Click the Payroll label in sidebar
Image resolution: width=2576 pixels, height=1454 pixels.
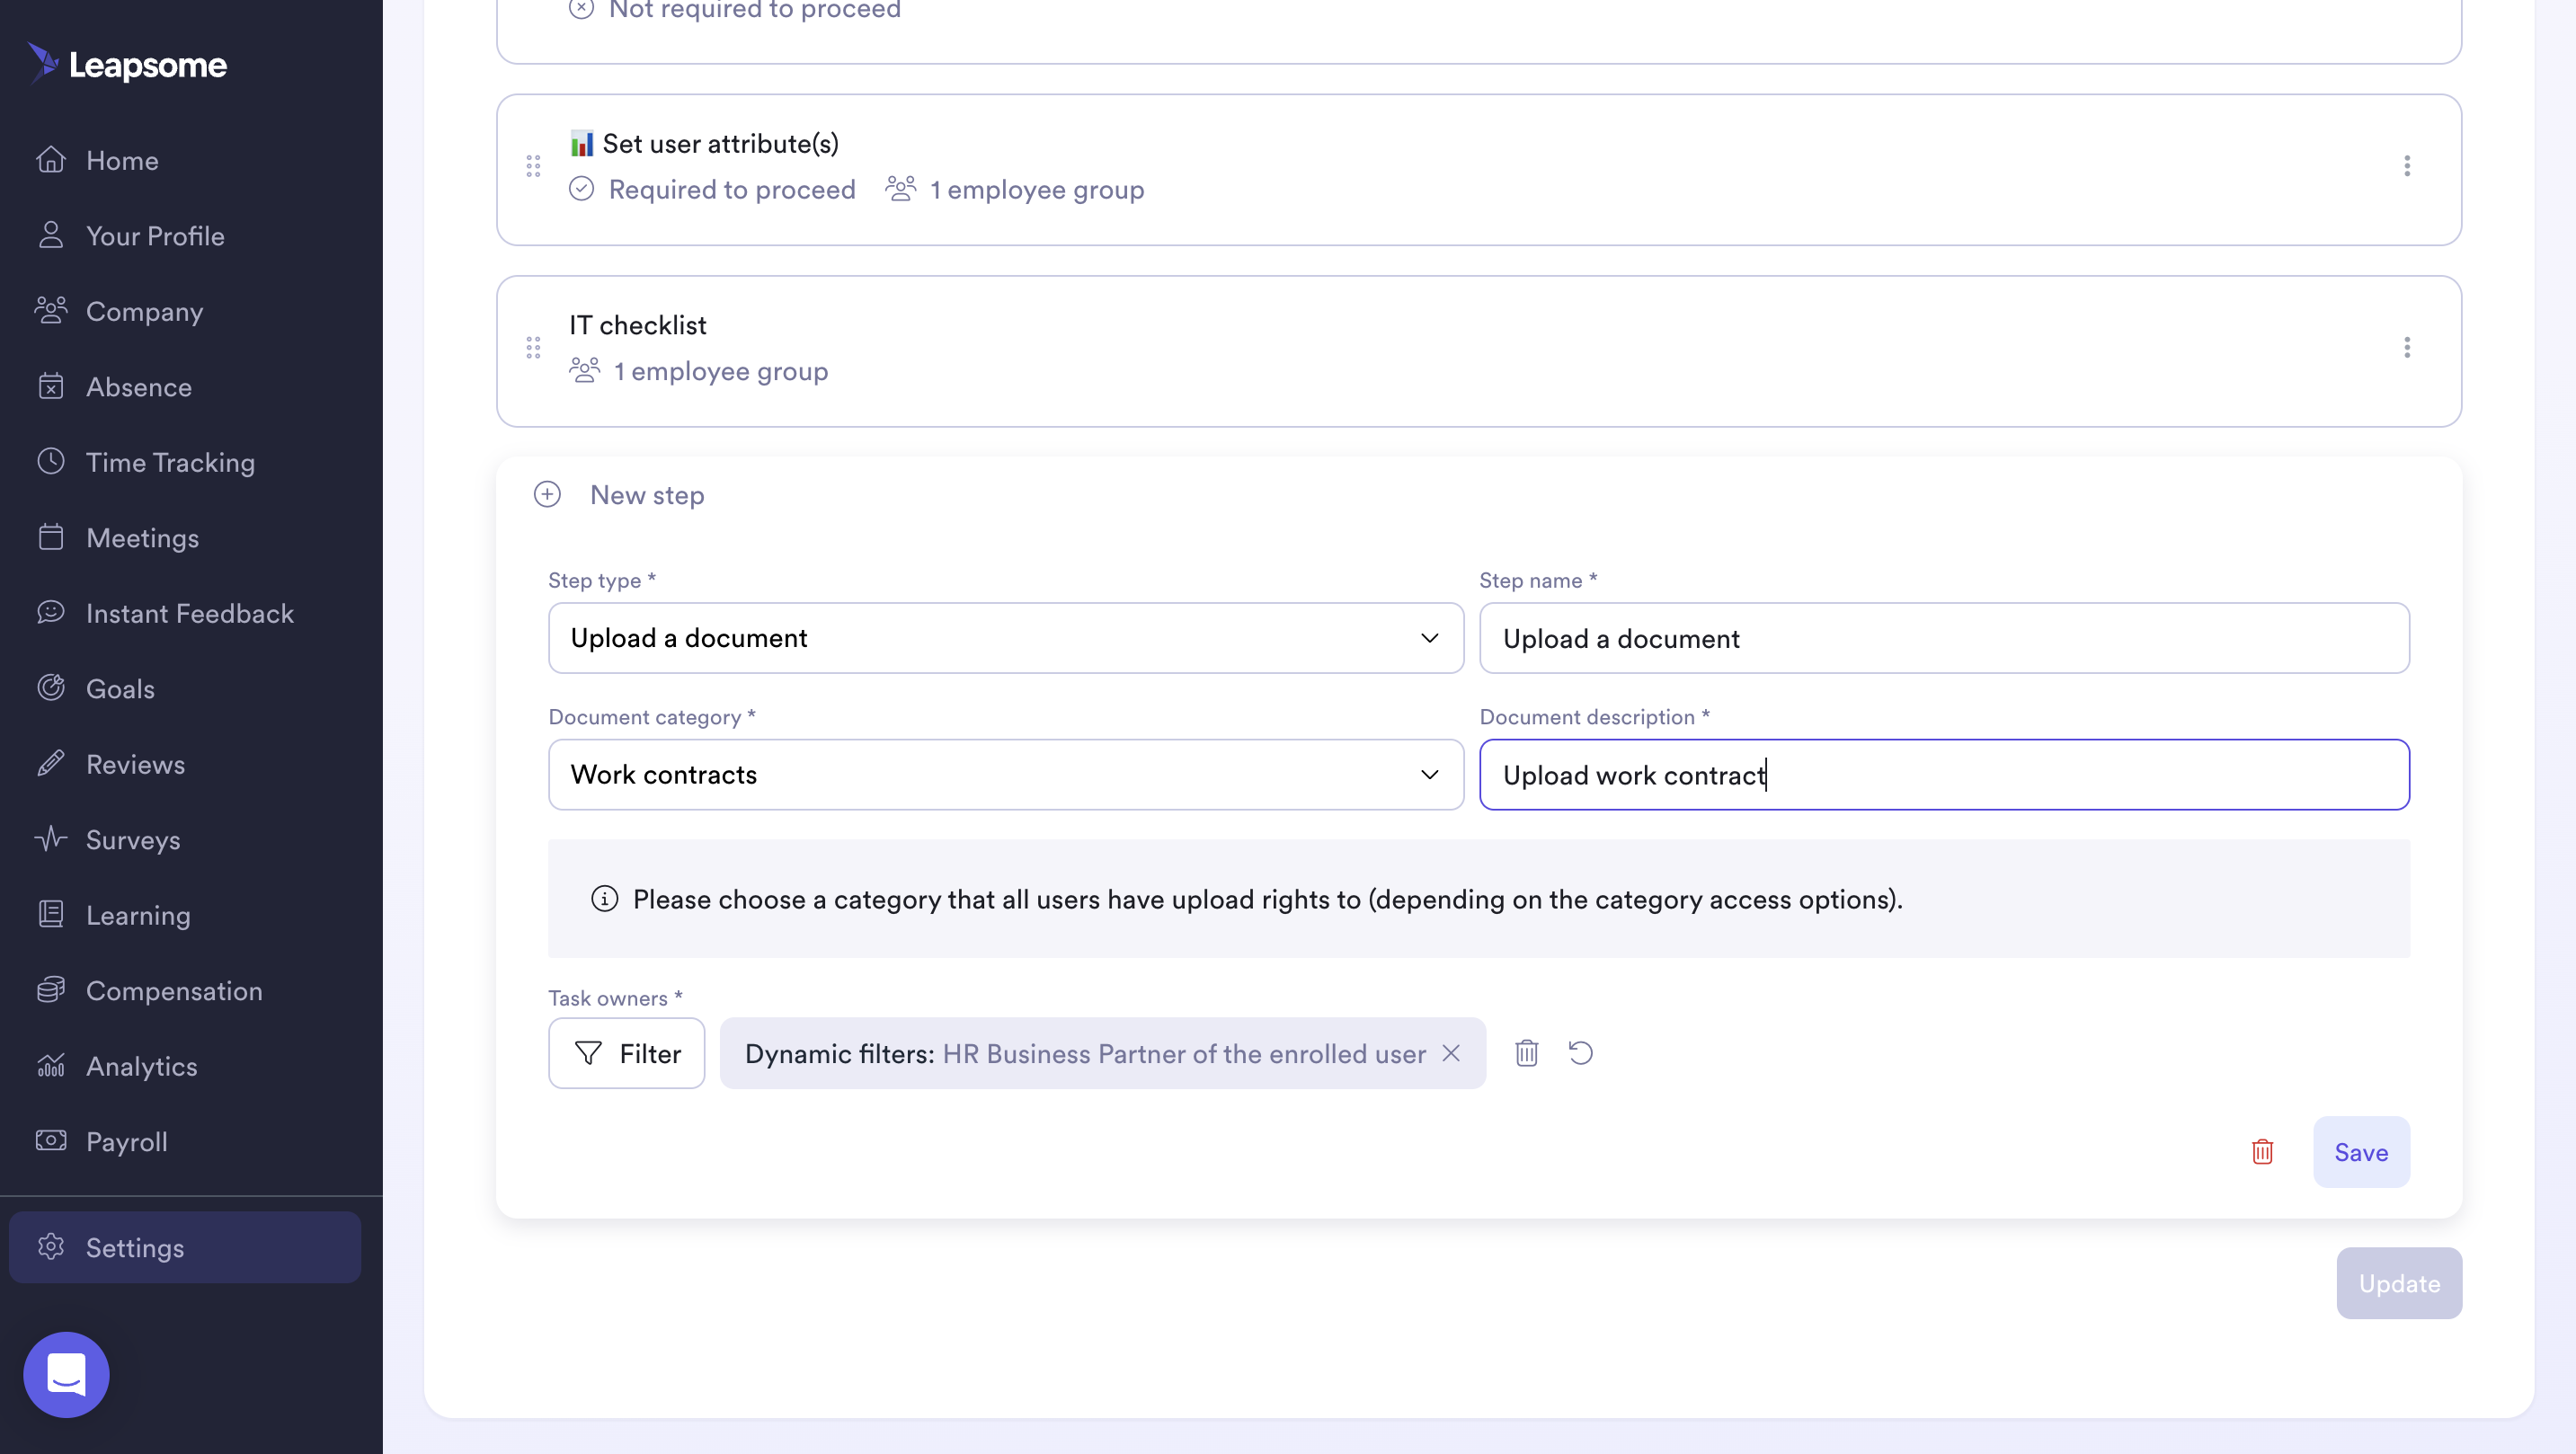[x=127, y=1142]
